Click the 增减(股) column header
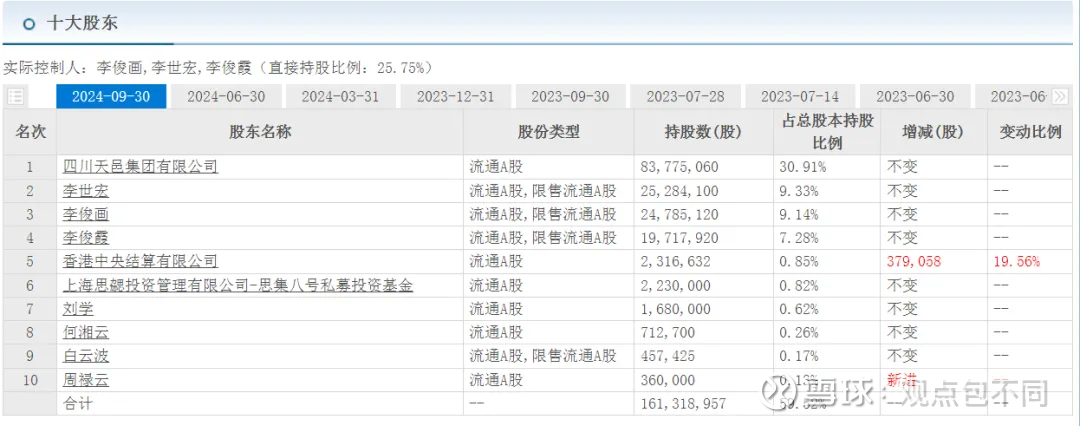This screenshot has width=1080, height=426. [x=933, y=132]
